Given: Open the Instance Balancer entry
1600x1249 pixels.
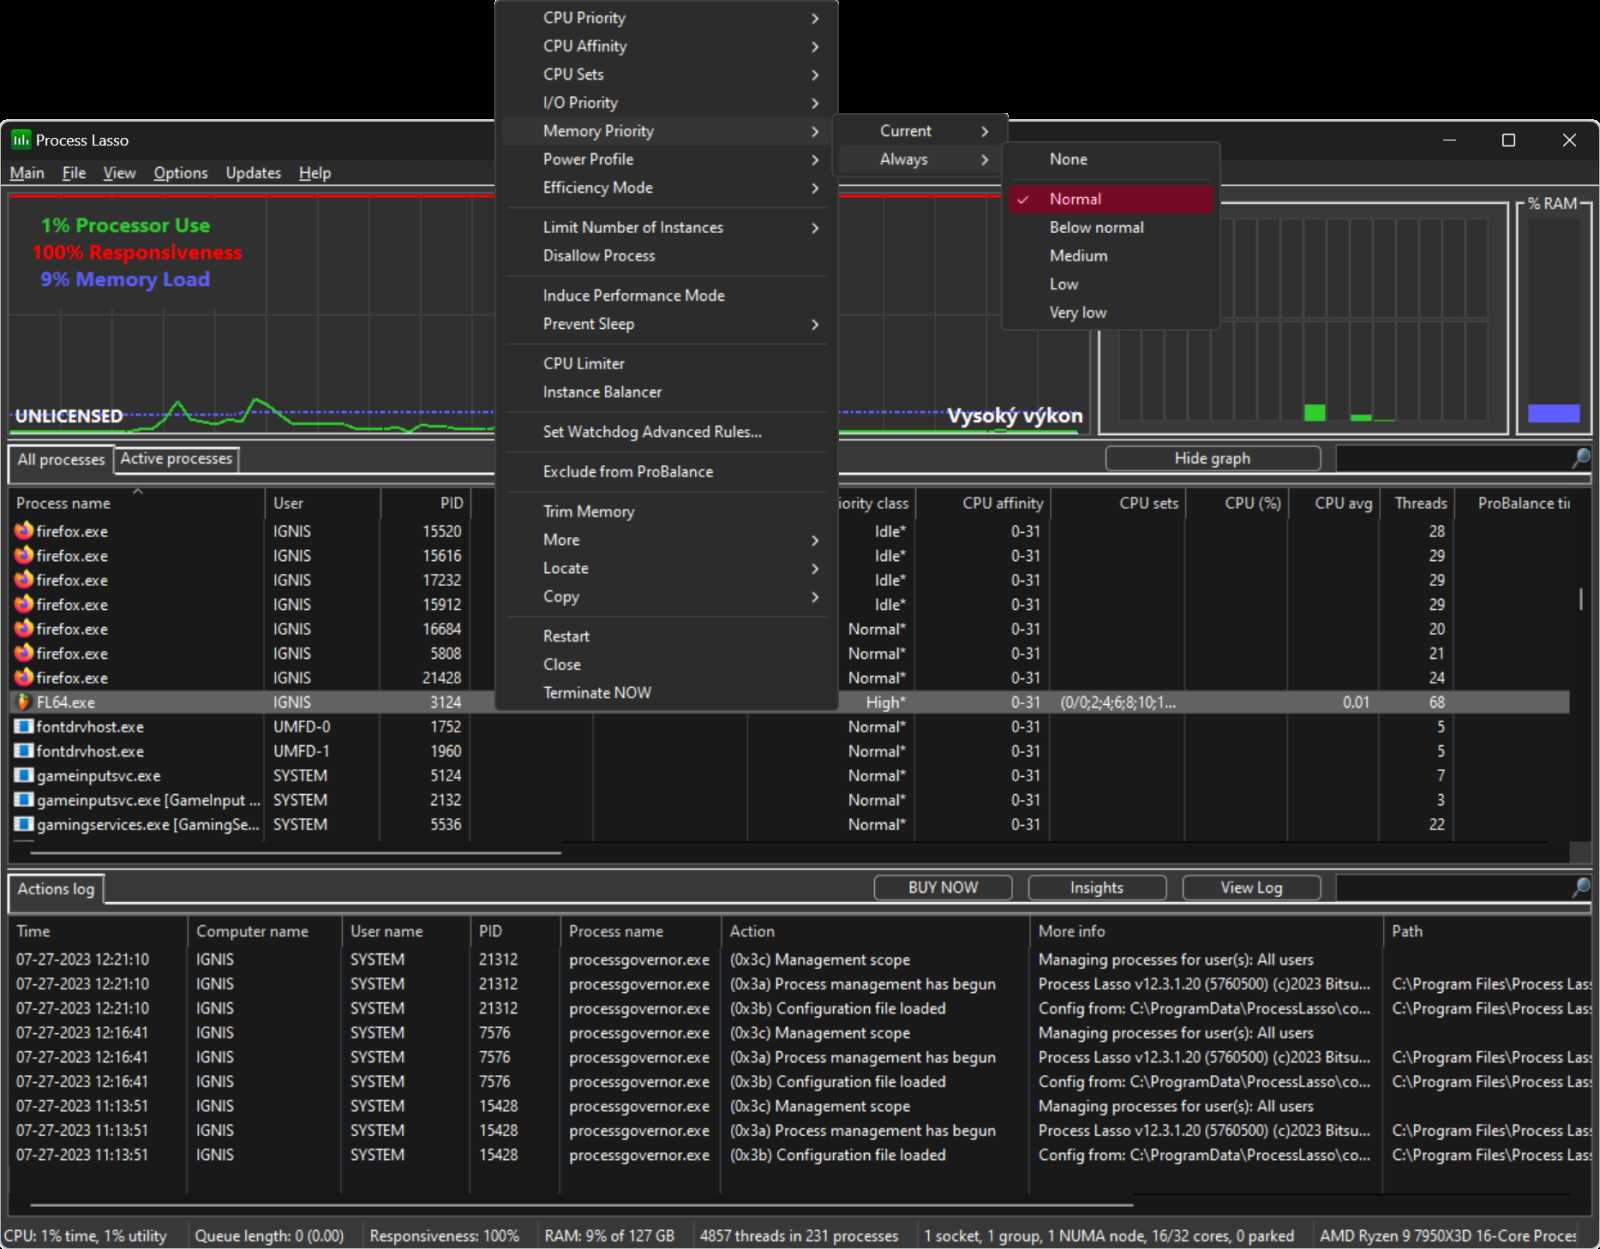Looking at the screenshot, I should 667,392.
